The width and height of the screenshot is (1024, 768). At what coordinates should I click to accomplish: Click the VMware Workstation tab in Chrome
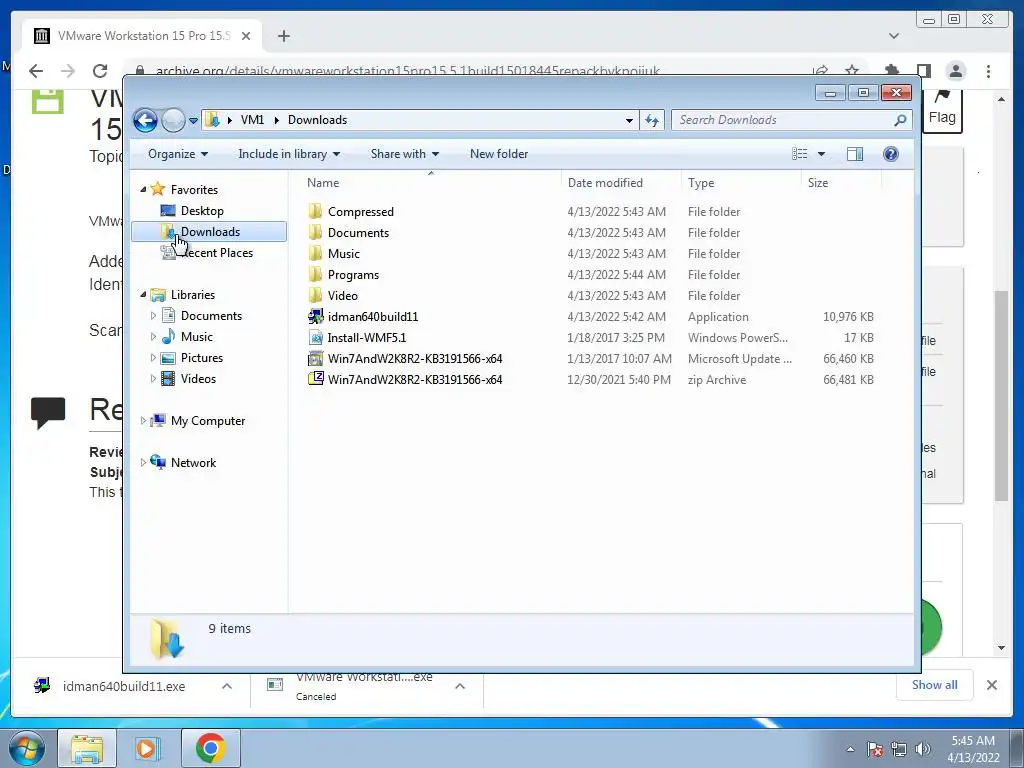point(142,36)
